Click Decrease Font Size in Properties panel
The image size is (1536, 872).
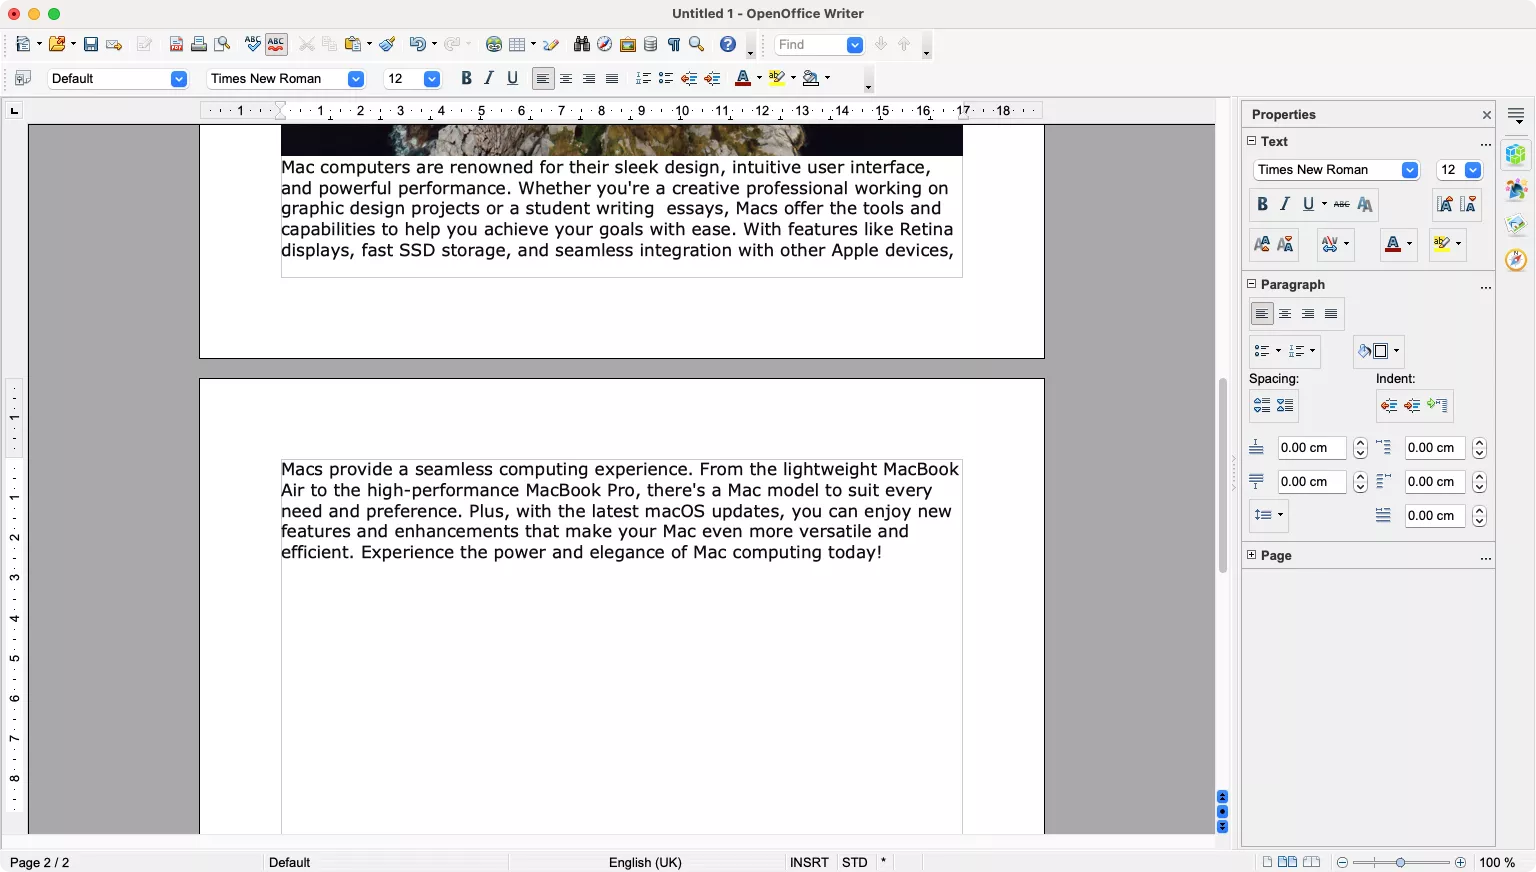click(1468, 204)
